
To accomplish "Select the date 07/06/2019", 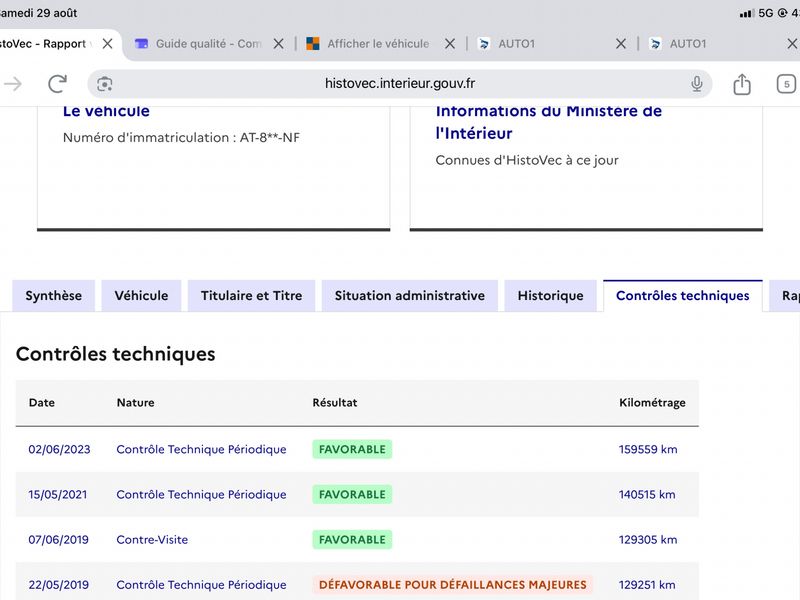I will (59, 540).
